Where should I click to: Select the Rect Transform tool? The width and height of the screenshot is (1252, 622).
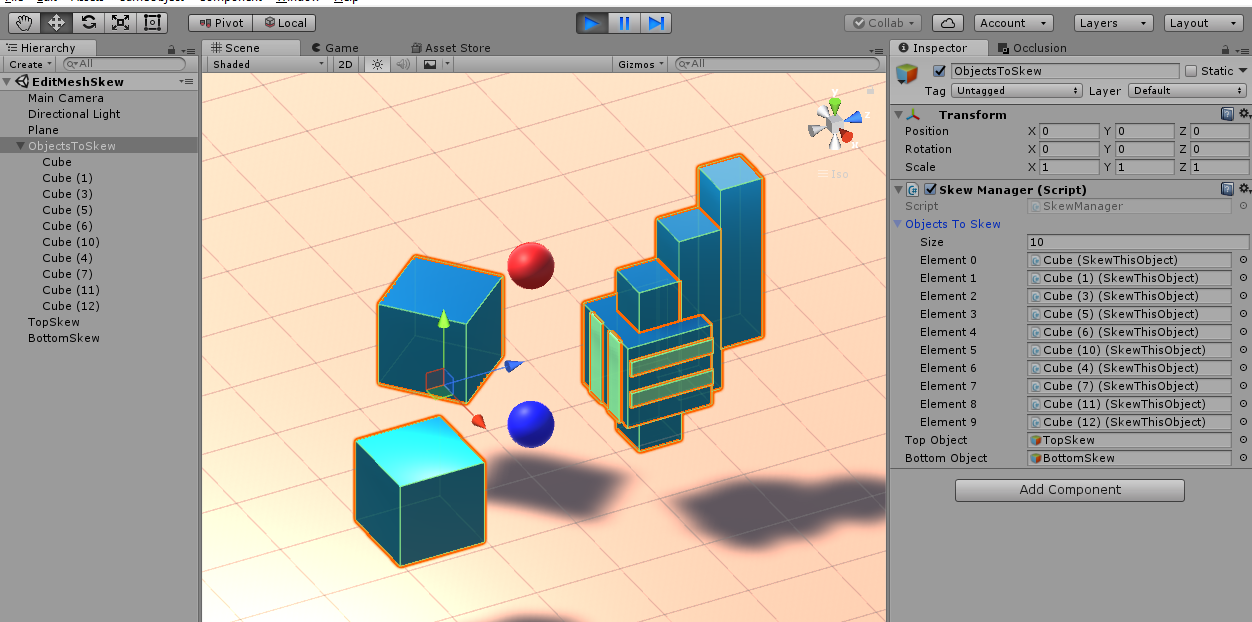(x=153, y=22)
